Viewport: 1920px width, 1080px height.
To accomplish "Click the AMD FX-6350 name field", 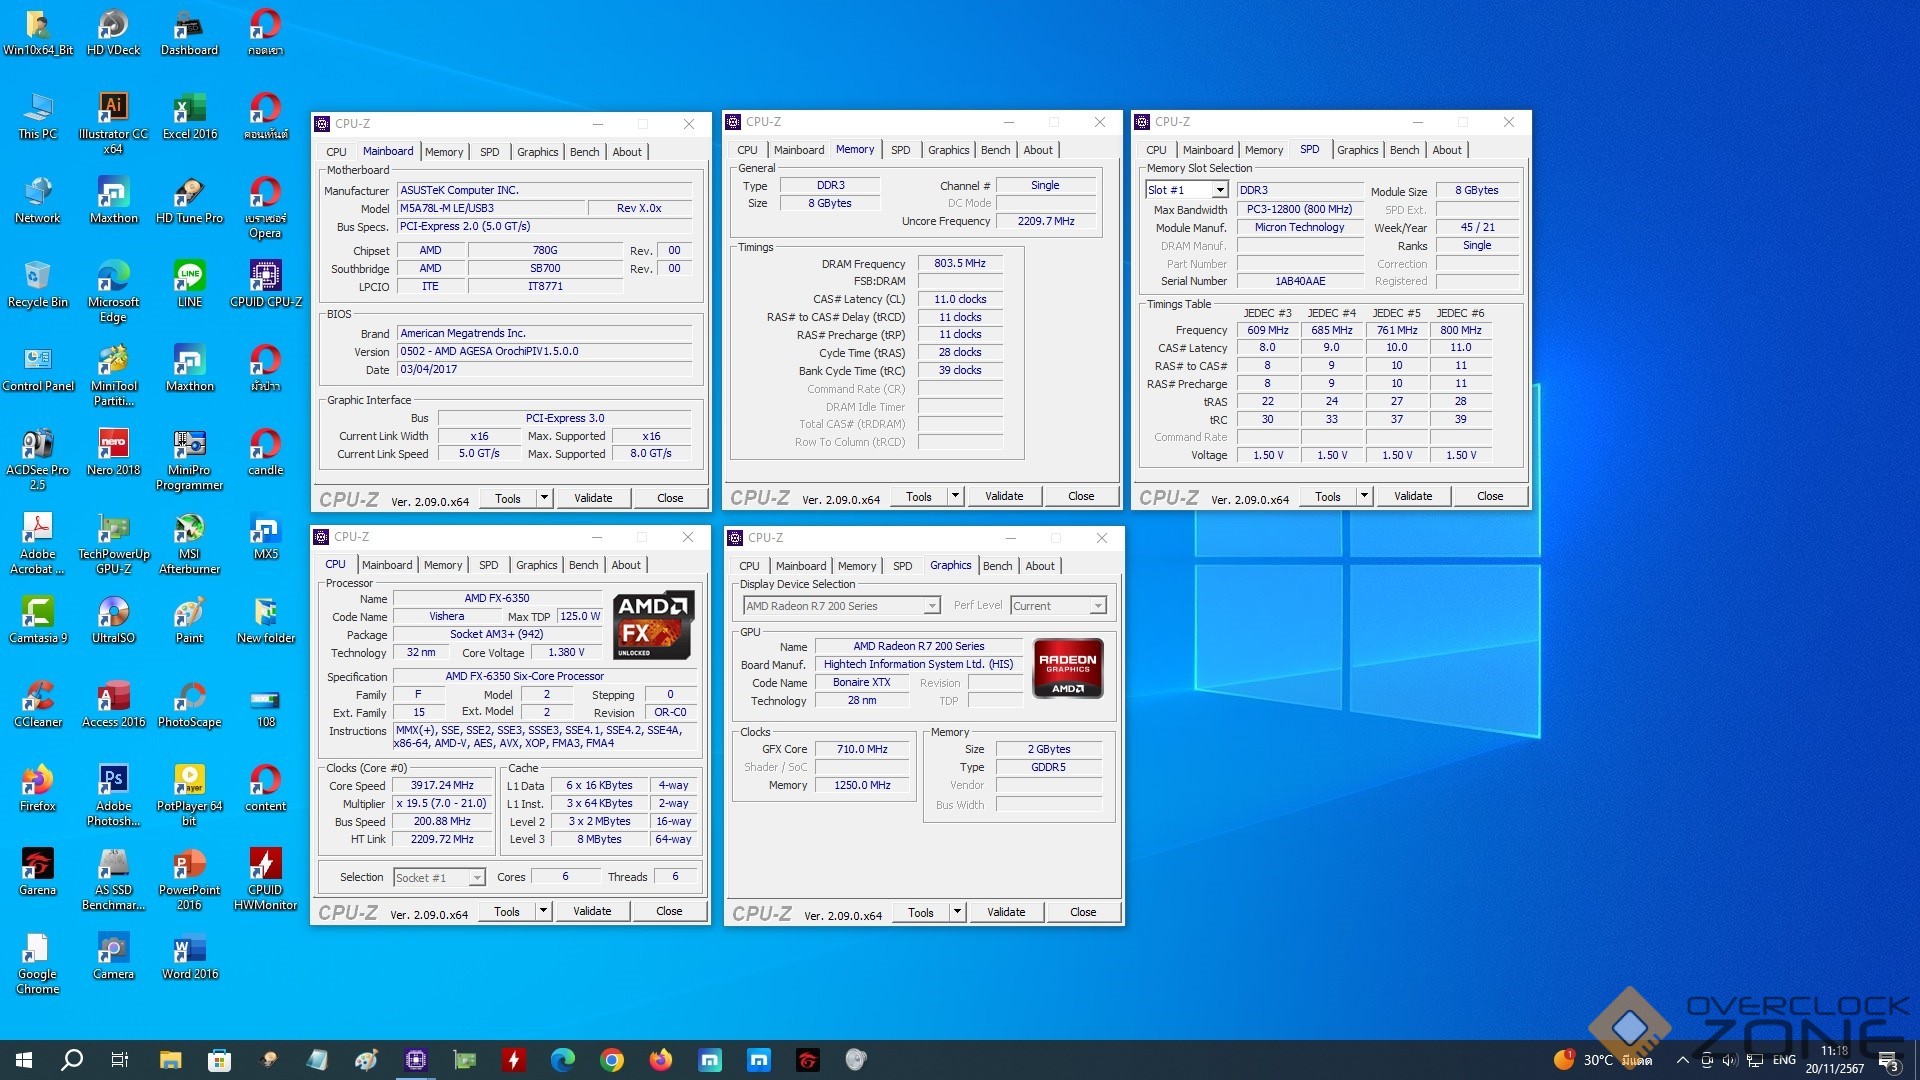I will pyautogui.click(x=497, y=598).
